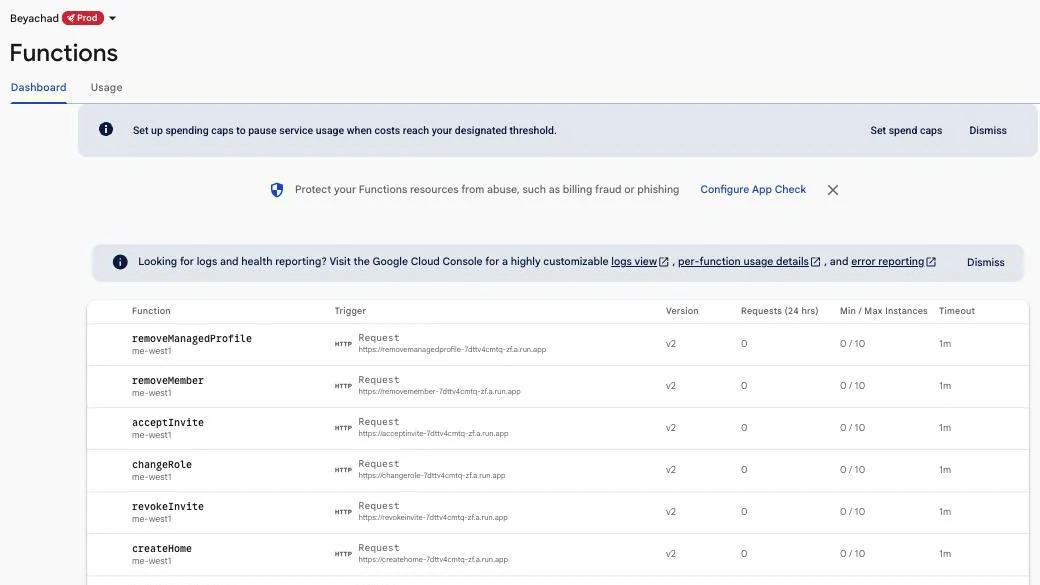The image size is (1040, 585).
Task: Switch to the Usage tab
Action: pyautogui.click(x=106, y=88)
